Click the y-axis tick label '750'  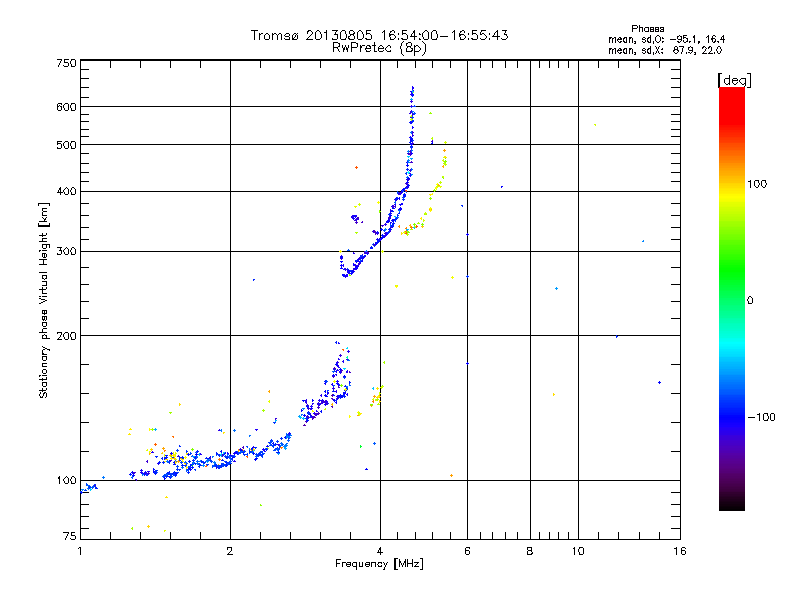click(66, 63)
